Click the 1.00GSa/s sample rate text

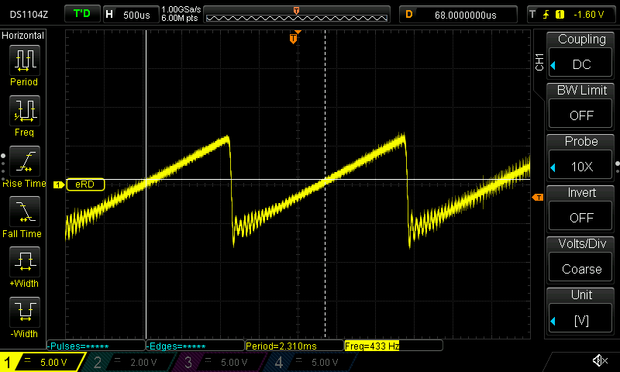point(181,9)
